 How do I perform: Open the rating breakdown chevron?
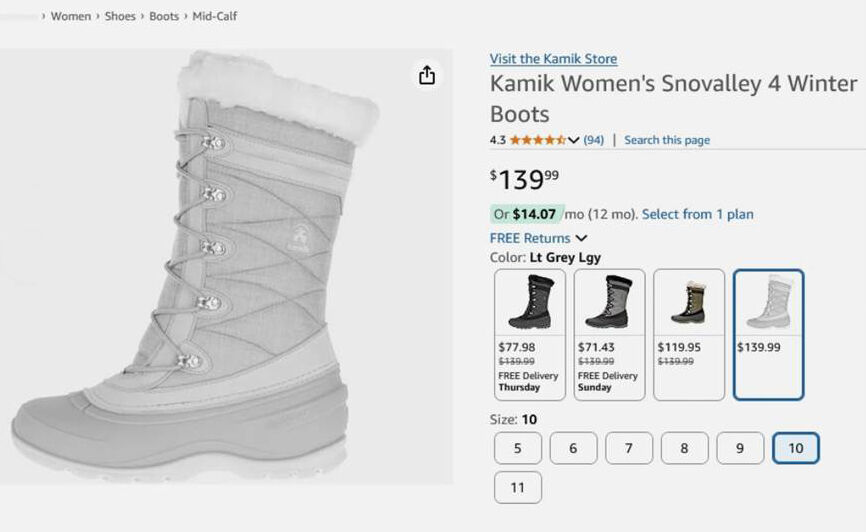point(574,140)
